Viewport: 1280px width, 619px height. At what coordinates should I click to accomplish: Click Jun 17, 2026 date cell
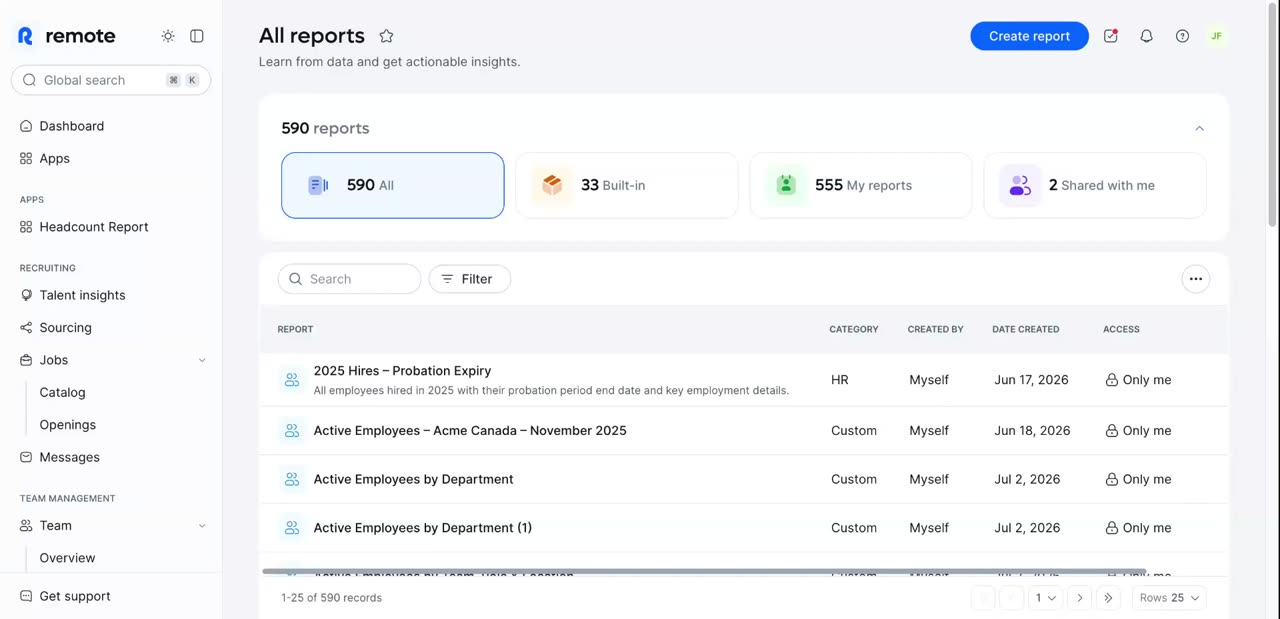click(1031, 380)
